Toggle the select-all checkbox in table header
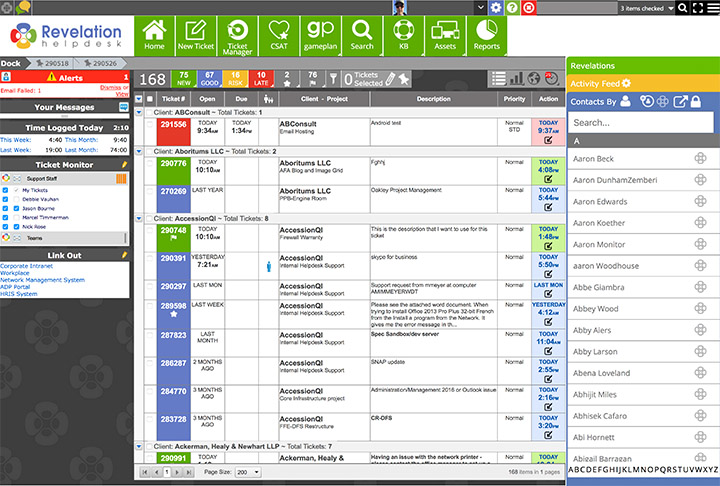The height and width of the screenshot is (486, 720). click(x=150, y=99)
